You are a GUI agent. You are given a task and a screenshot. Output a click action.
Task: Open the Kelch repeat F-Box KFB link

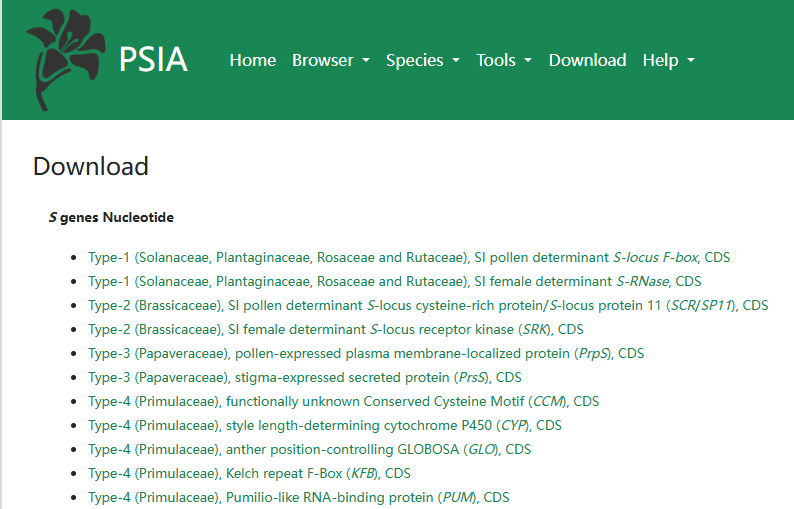[x=249, y=473]
